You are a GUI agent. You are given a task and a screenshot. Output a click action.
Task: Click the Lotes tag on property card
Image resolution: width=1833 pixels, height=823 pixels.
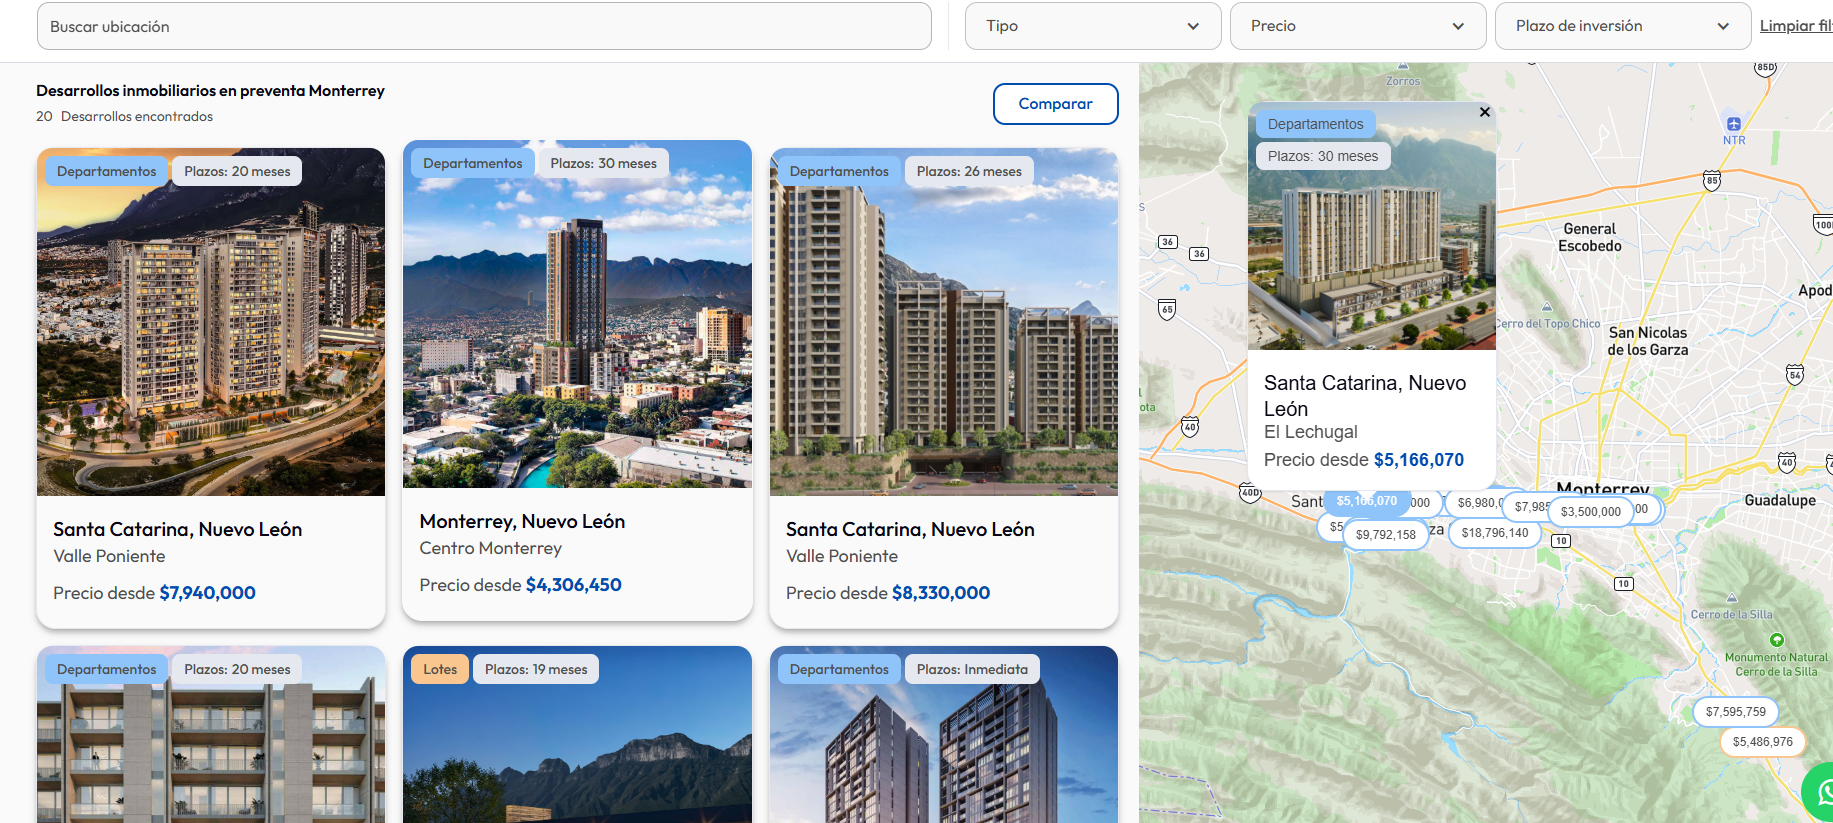coord(440,670)
